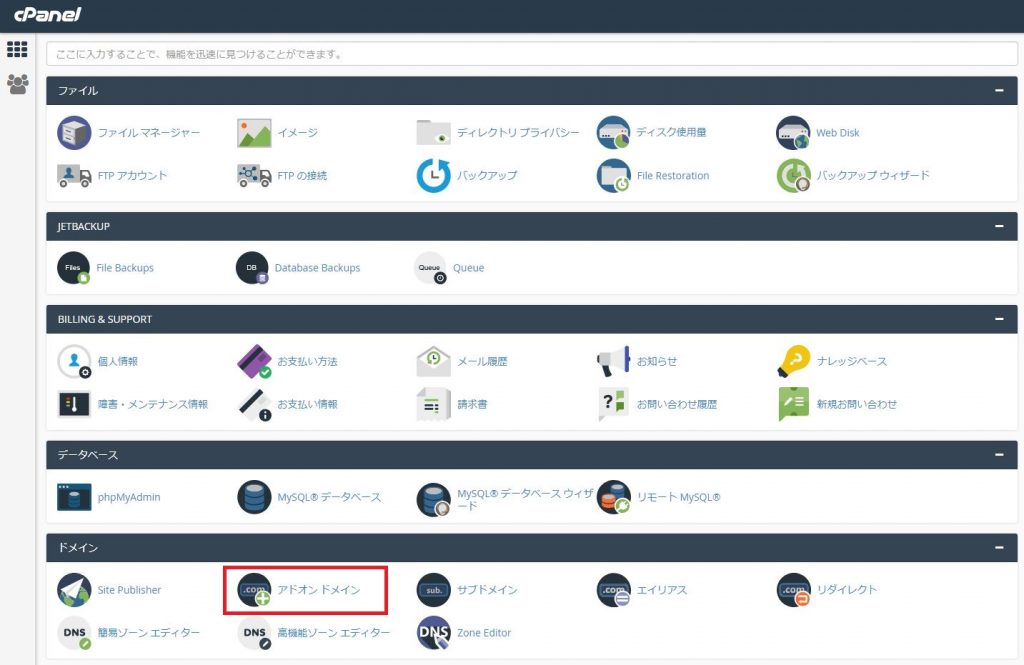This screenshot has height=665, width=1024.
Task: Click the ディスク使用量 disk usage icon
Action: pyautogui.click(x=613, y=133)
